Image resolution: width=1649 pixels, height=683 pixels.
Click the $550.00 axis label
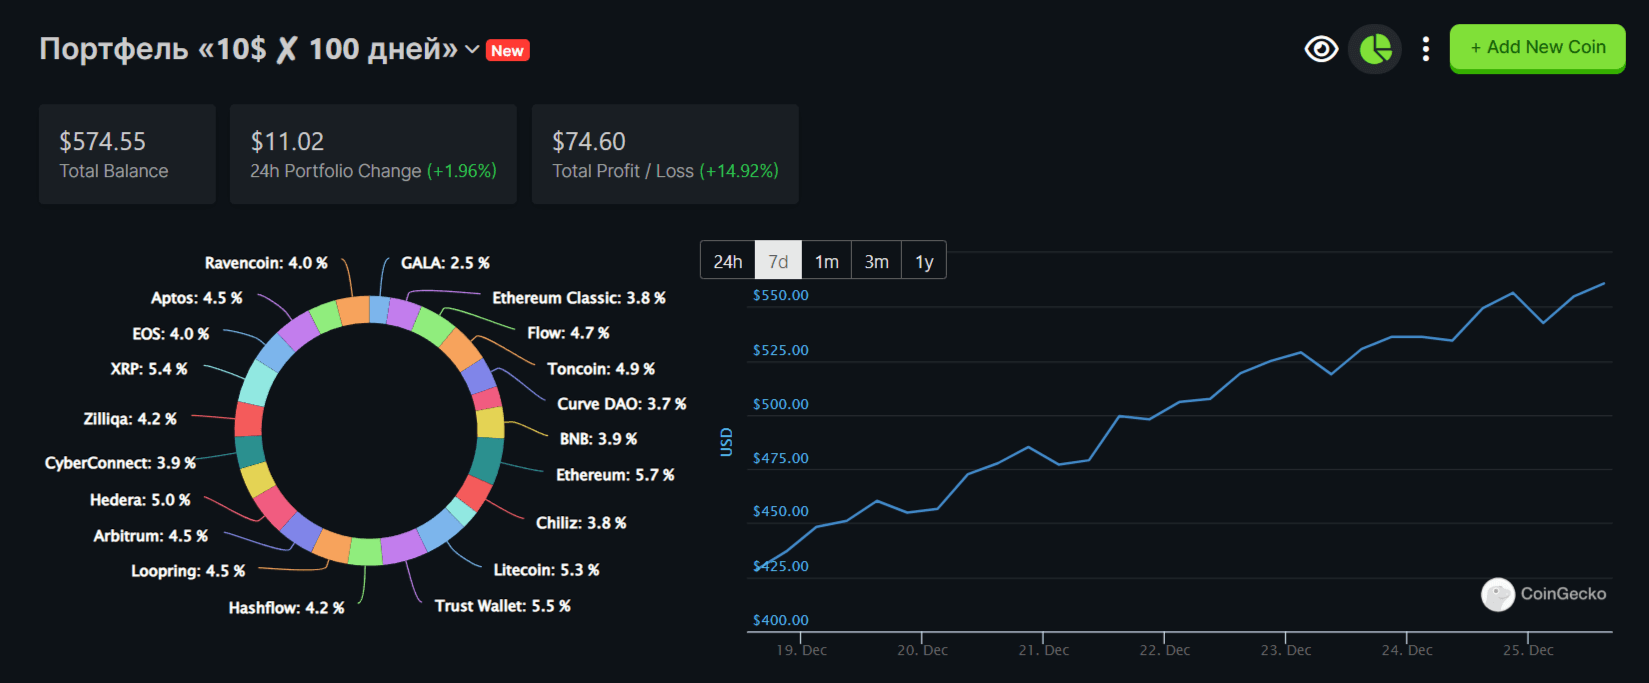click(x=781, y=295)
